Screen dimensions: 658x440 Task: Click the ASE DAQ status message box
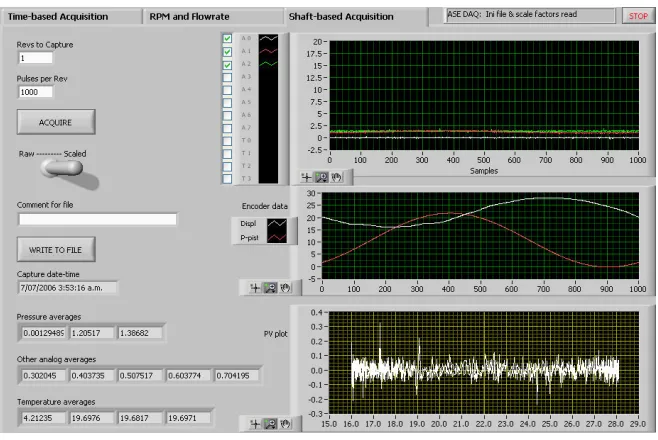click(530, 15)
